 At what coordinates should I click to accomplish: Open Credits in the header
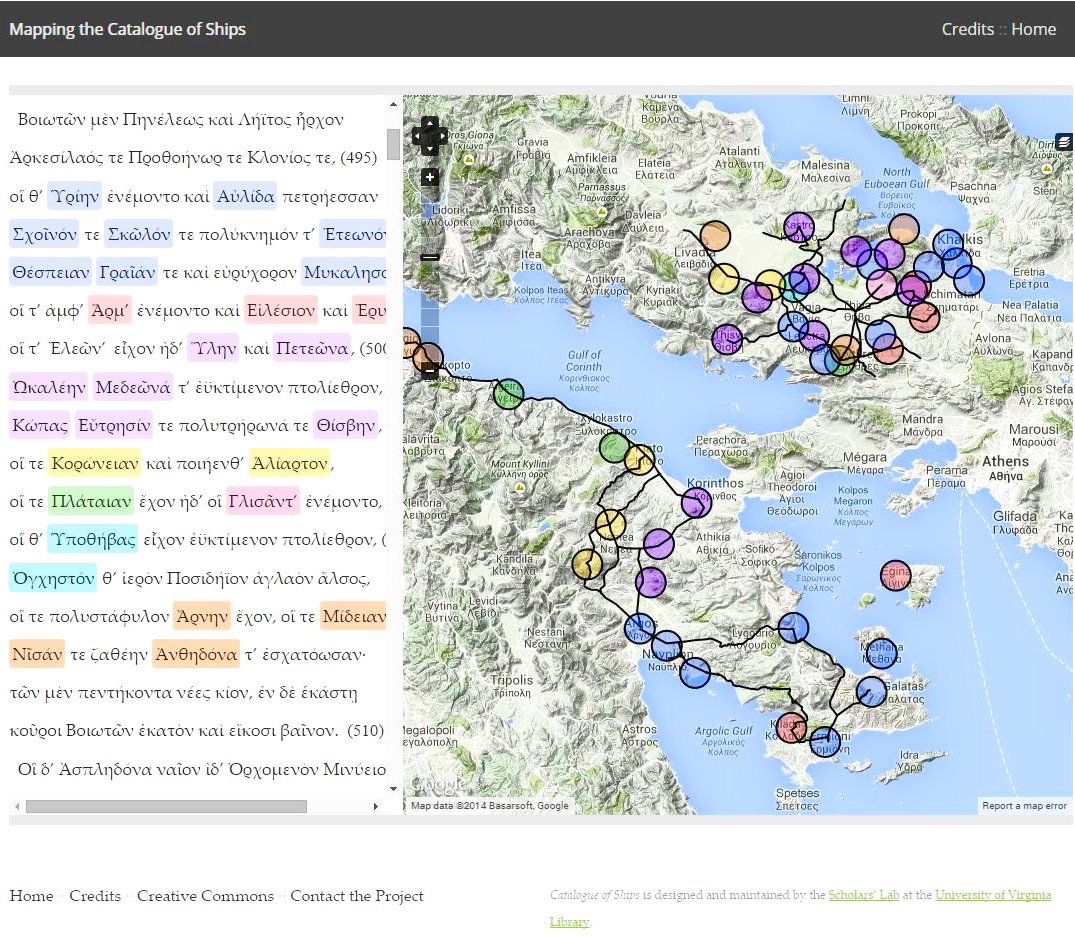click(x=967, y=29)
